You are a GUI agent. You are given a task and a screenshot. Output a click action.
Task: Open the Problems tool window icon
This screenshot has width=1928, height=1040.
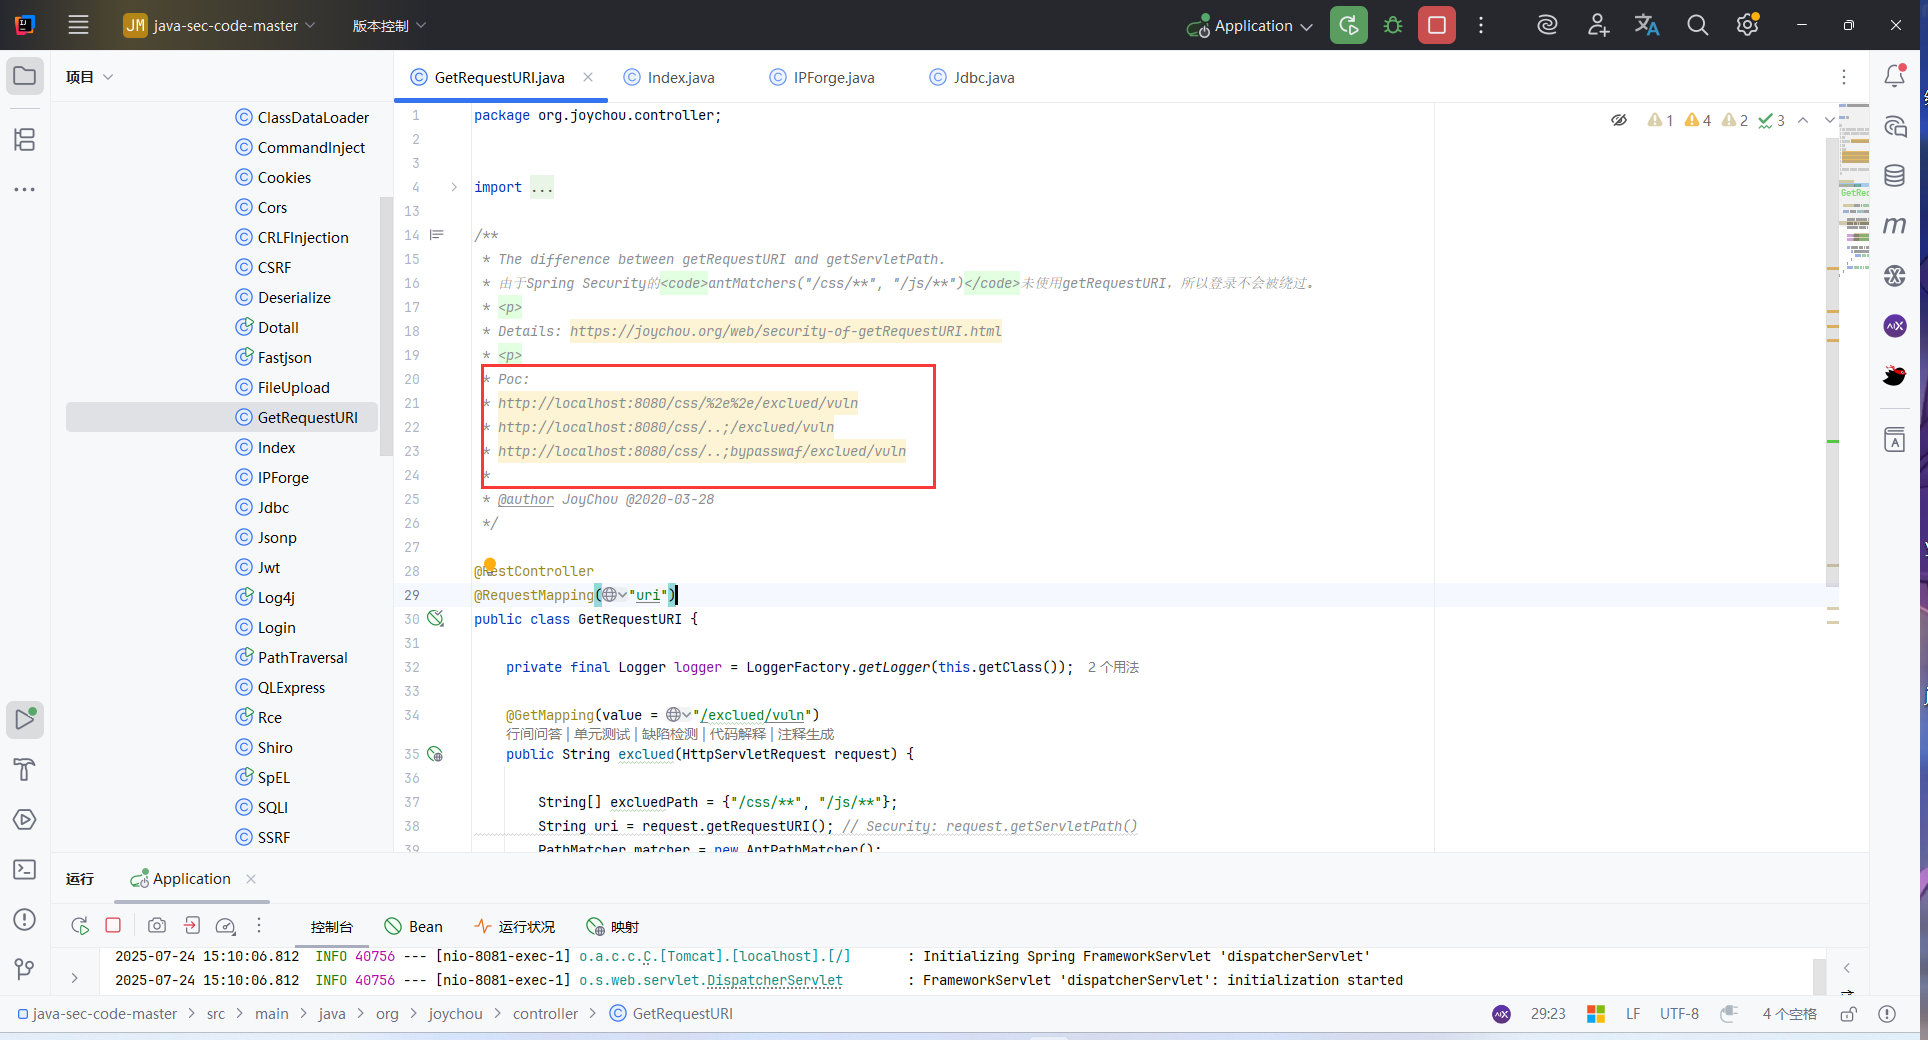(25, 920)
